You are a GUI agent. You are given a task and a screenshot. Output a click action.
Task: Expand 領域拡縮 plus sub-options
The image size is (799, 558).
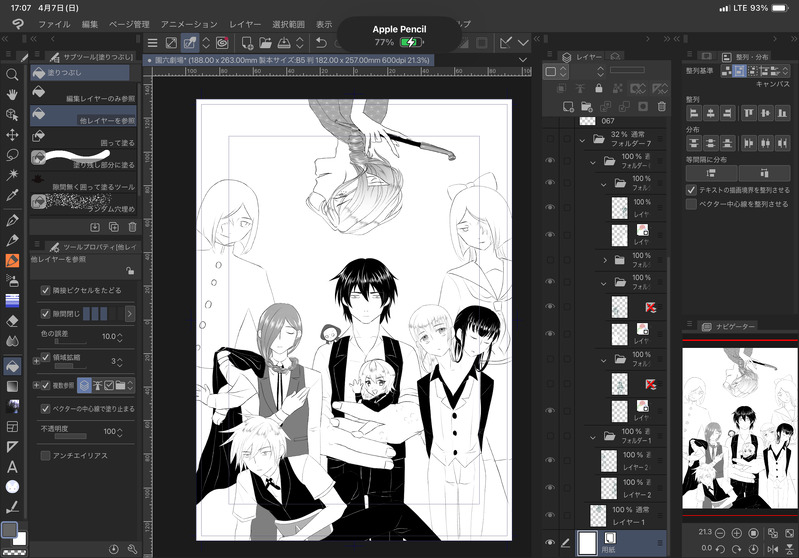(36, 361)
